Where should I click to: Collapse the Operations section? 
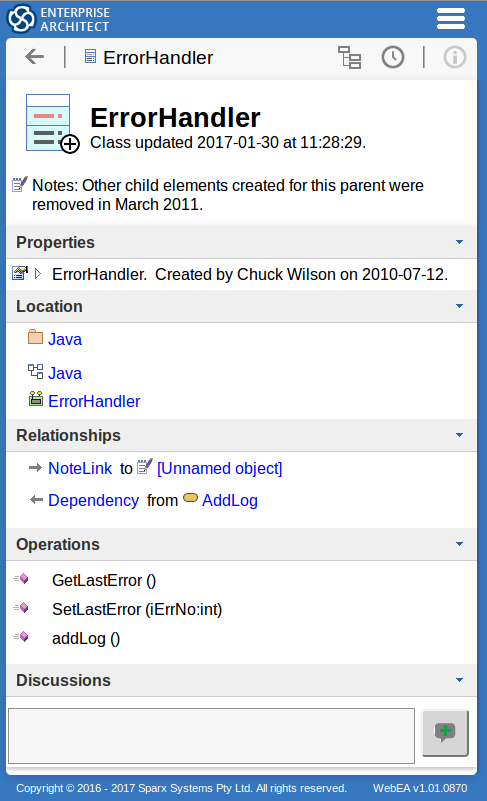459,544
